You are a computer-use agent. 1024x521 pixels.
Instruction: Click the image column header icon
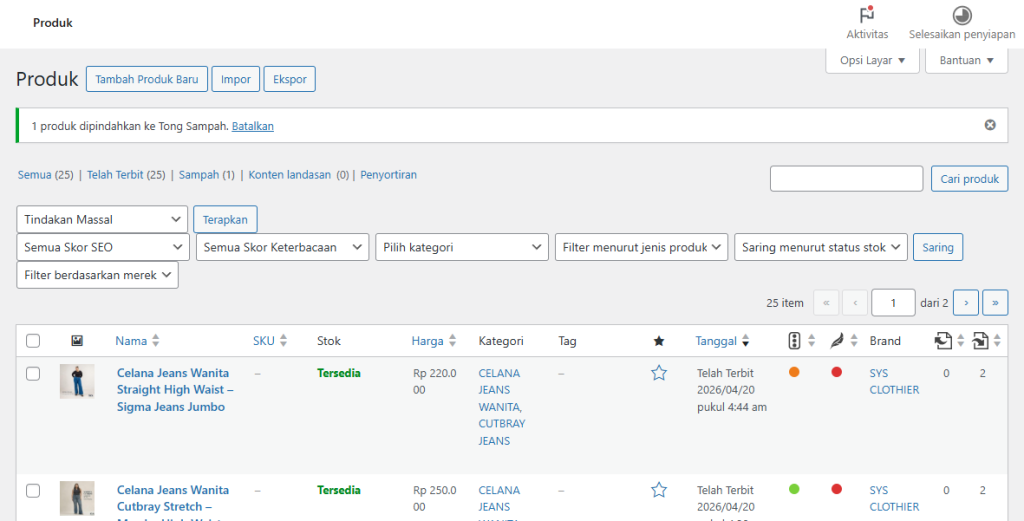[x=76, y=341]
